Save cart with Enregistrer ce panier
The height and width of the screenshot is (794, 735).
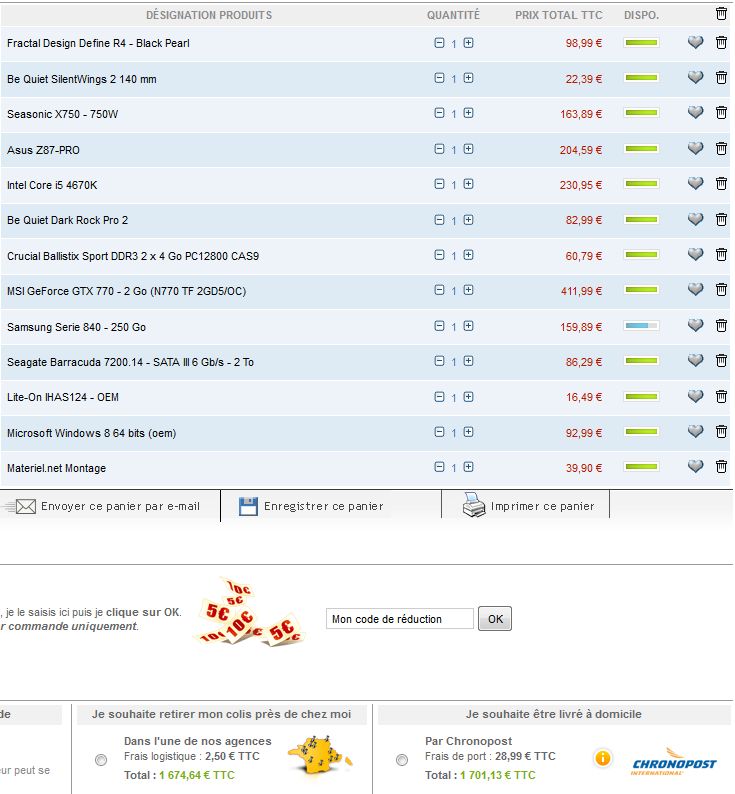(x=311, y=506)
